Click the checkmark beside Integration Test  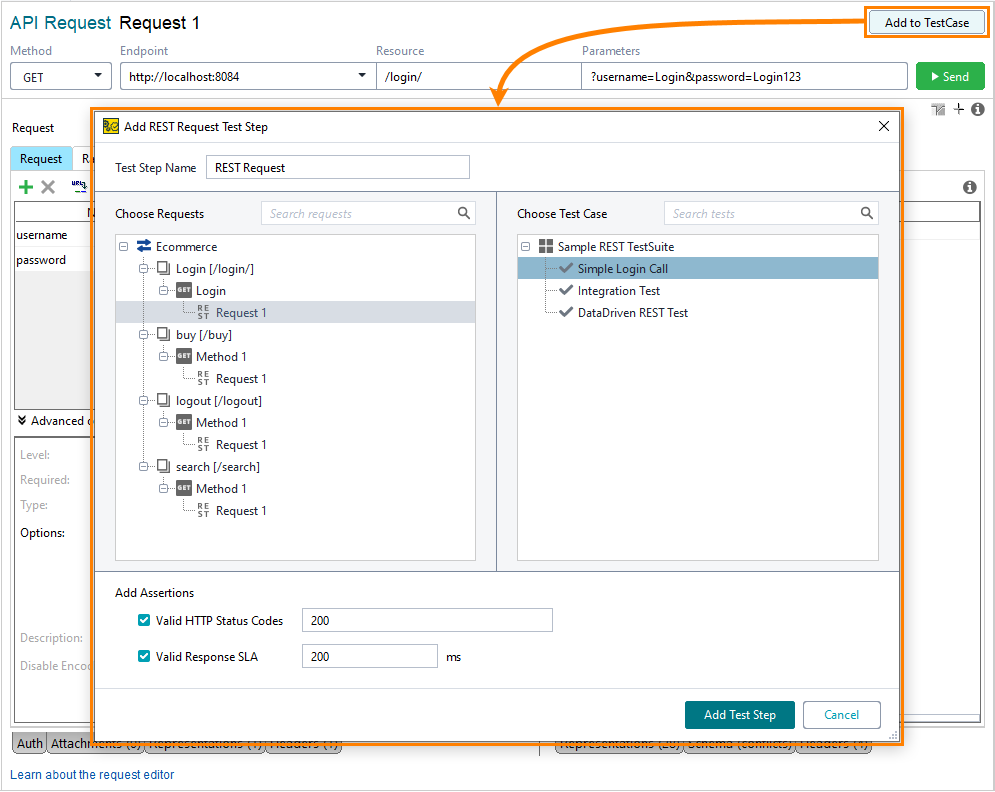(565, 289)
